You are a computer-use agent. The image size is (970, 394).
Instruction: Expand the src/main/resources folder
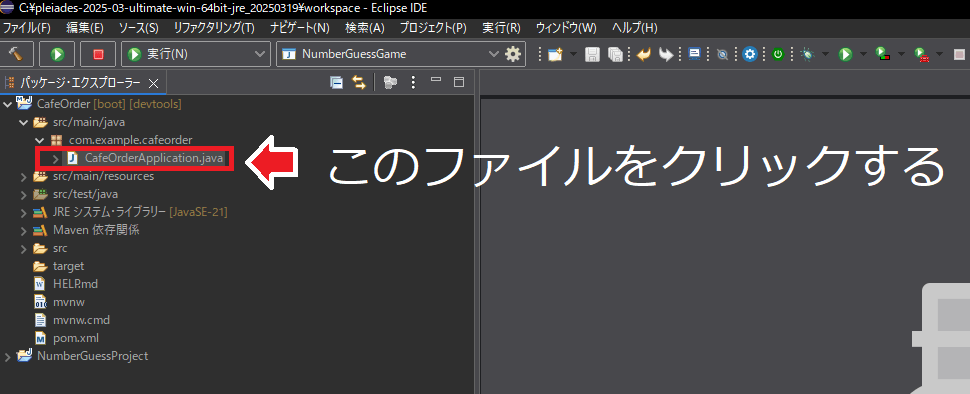coord(24,176)
